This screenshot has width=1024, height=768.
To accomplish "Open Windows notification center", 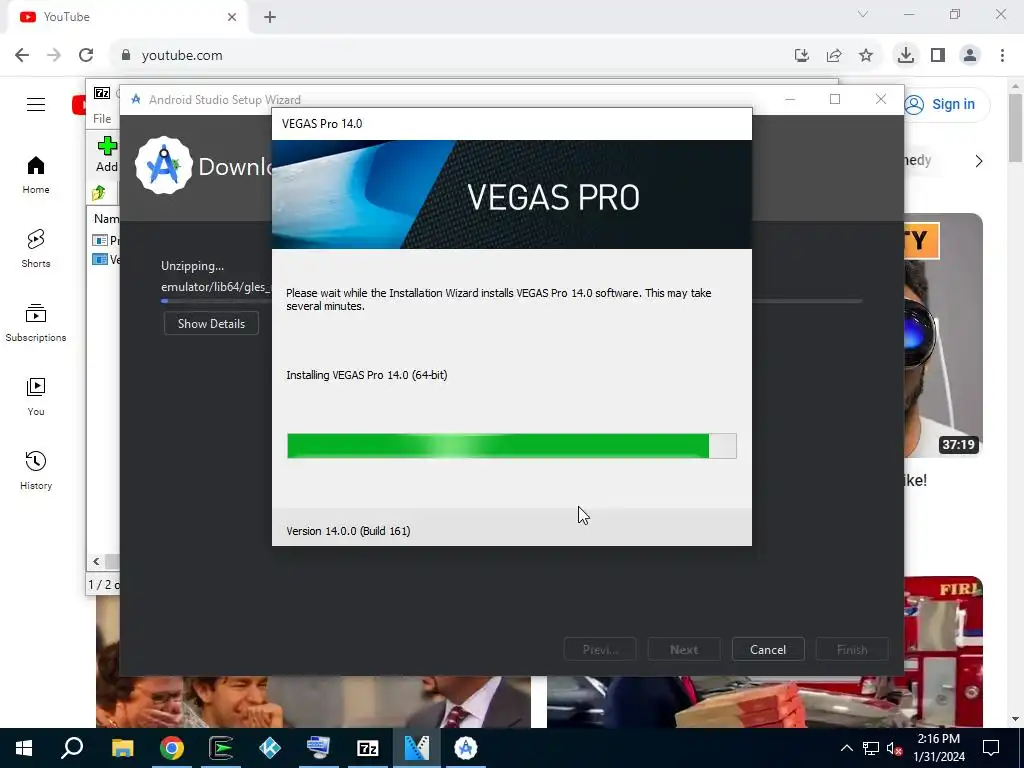I will (991, 748).
